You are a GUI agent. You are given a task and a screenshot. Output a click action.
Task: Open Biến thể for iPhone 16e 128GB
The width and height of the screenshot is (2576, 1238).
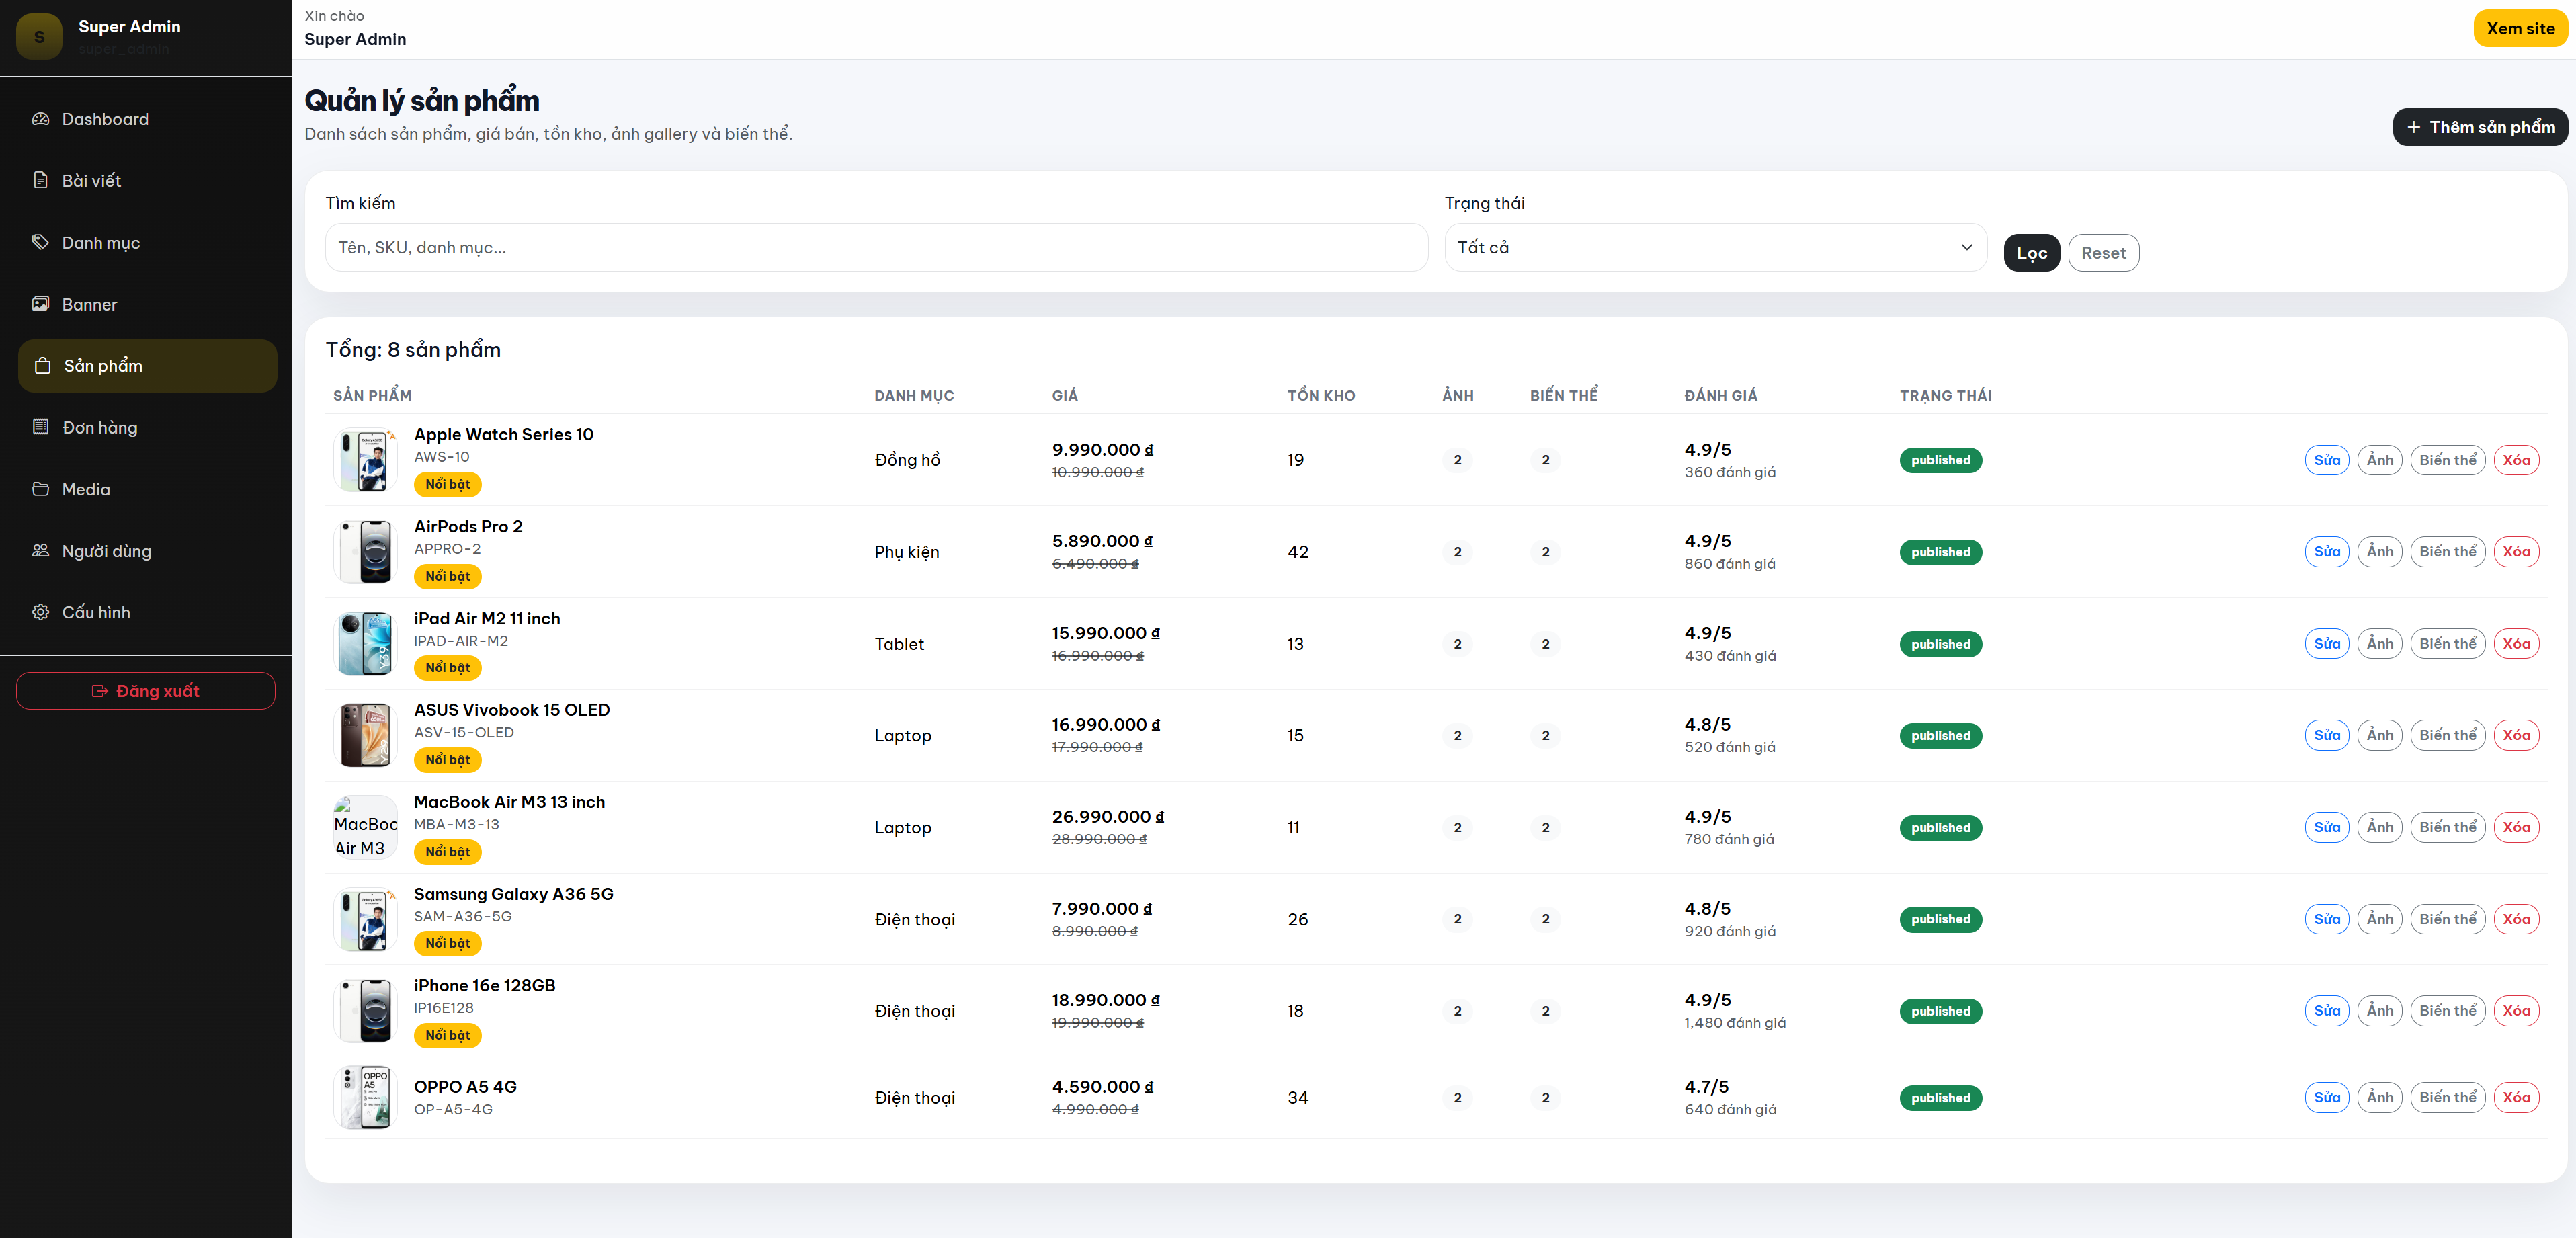(2447, 1011)
